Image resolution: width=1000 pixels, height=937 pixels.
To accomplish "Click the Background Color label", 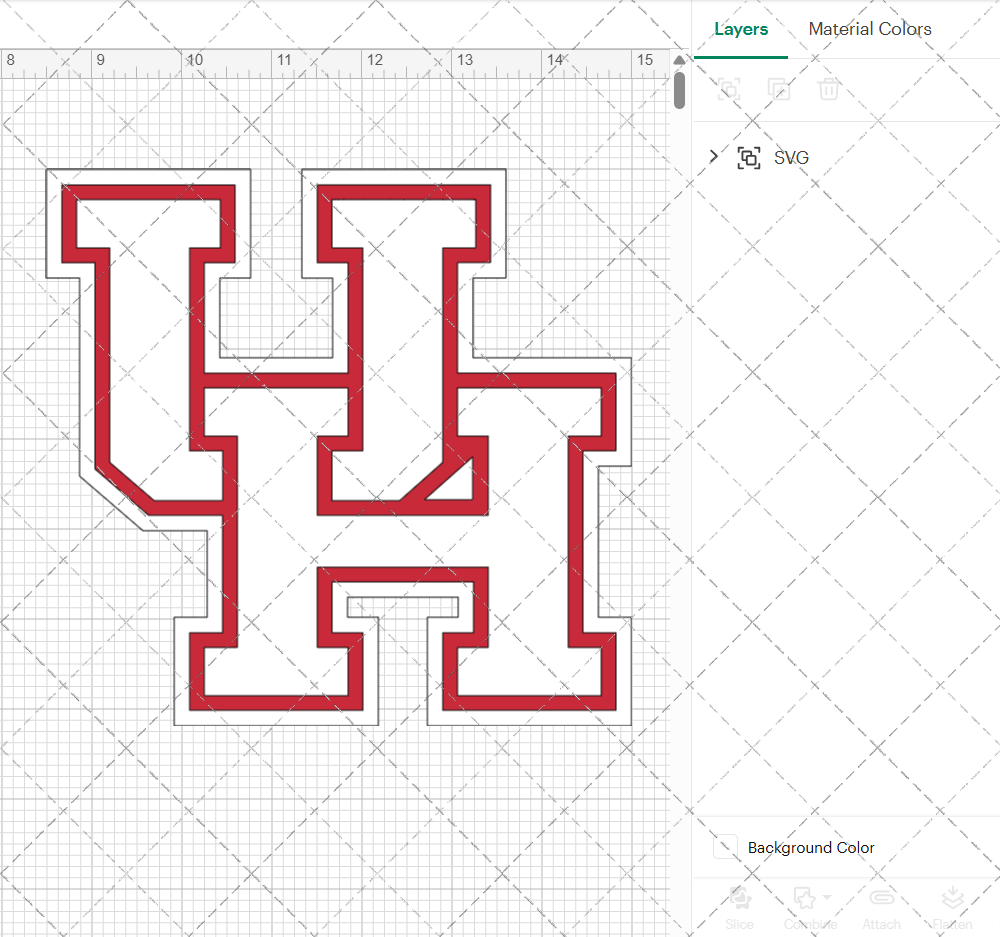I will tap(811, 848).
